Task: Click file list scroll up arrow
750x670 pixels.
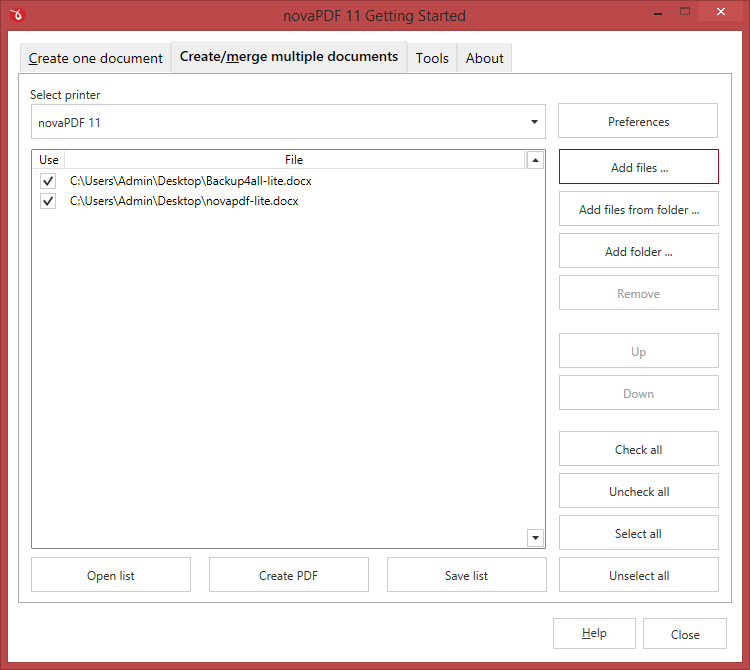Action: tap(535, 160)
